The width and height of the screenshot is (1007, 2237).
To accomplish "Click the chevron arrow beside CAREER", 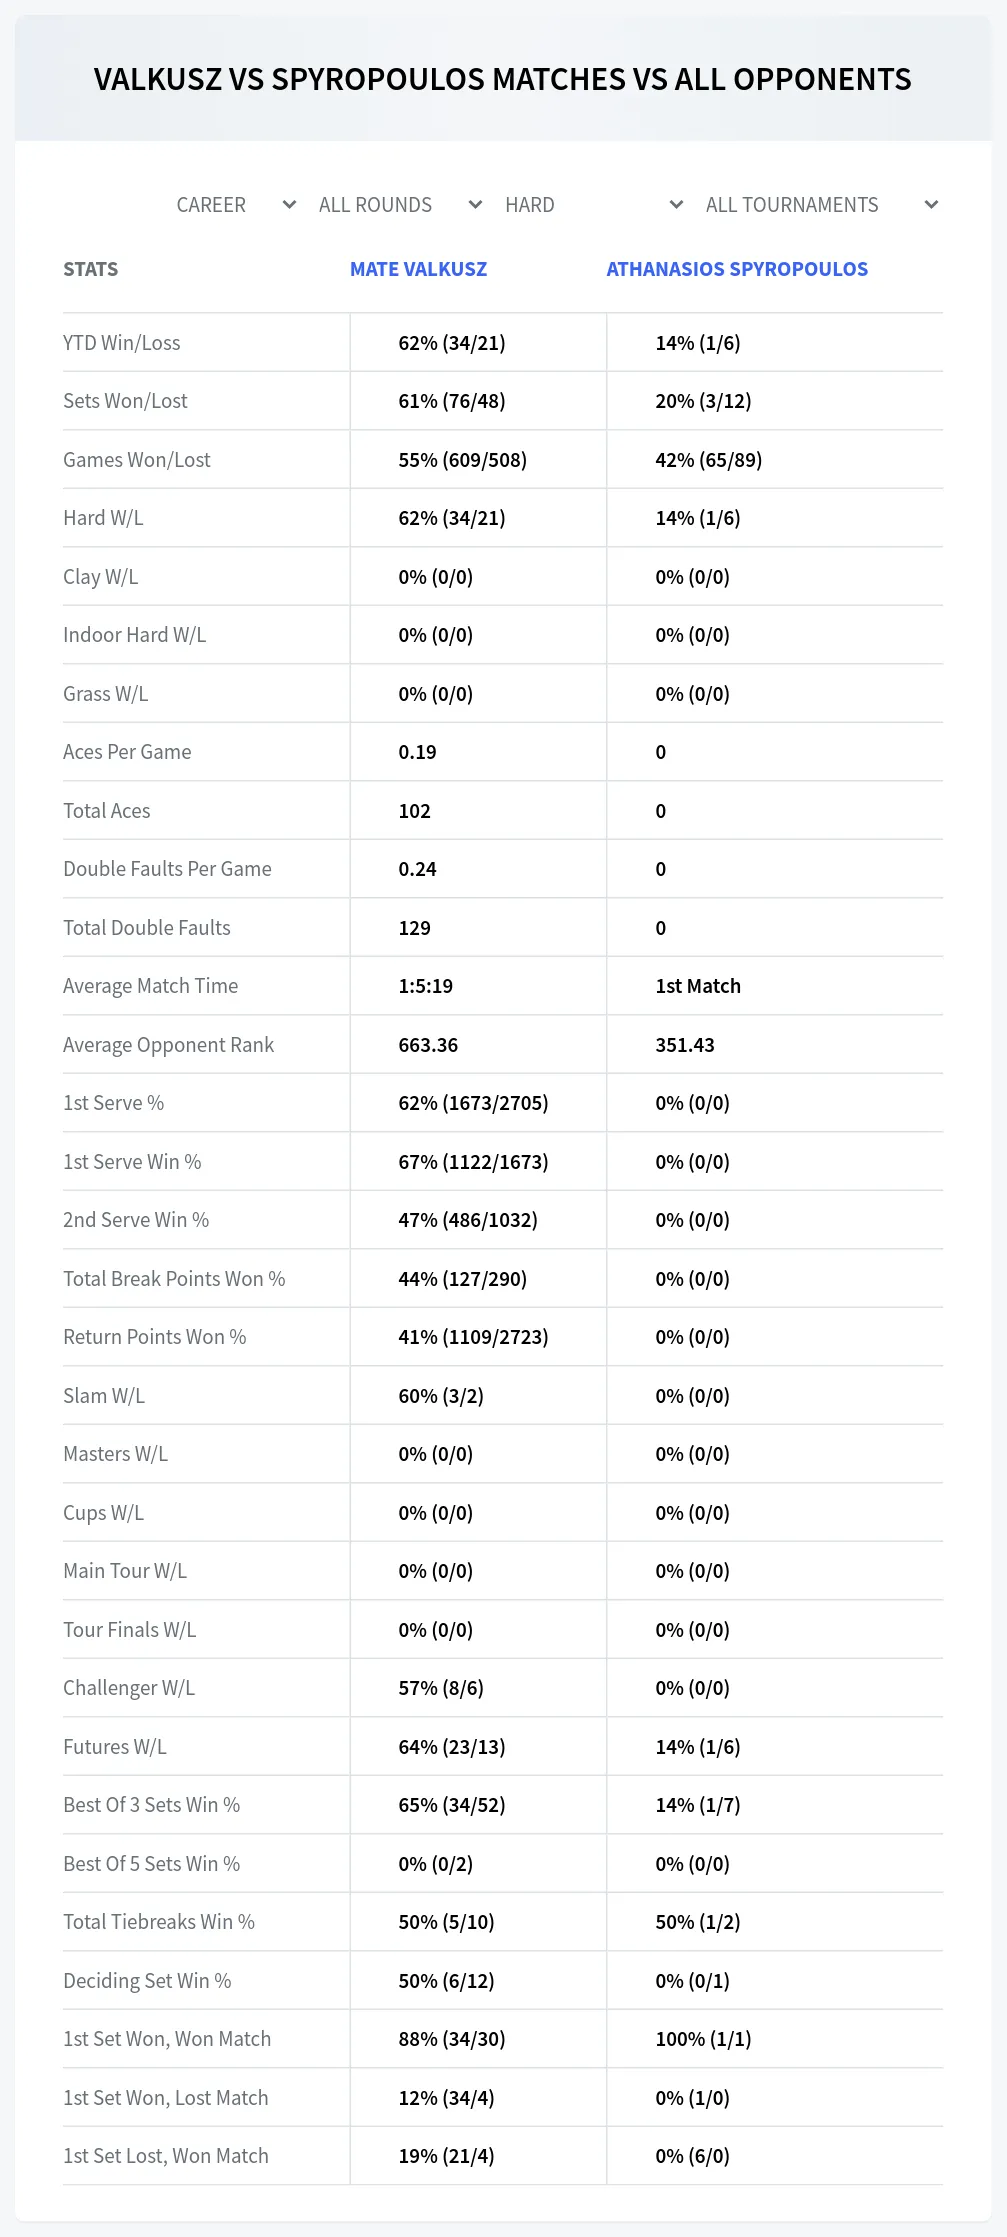I will [x=289, y=205].
